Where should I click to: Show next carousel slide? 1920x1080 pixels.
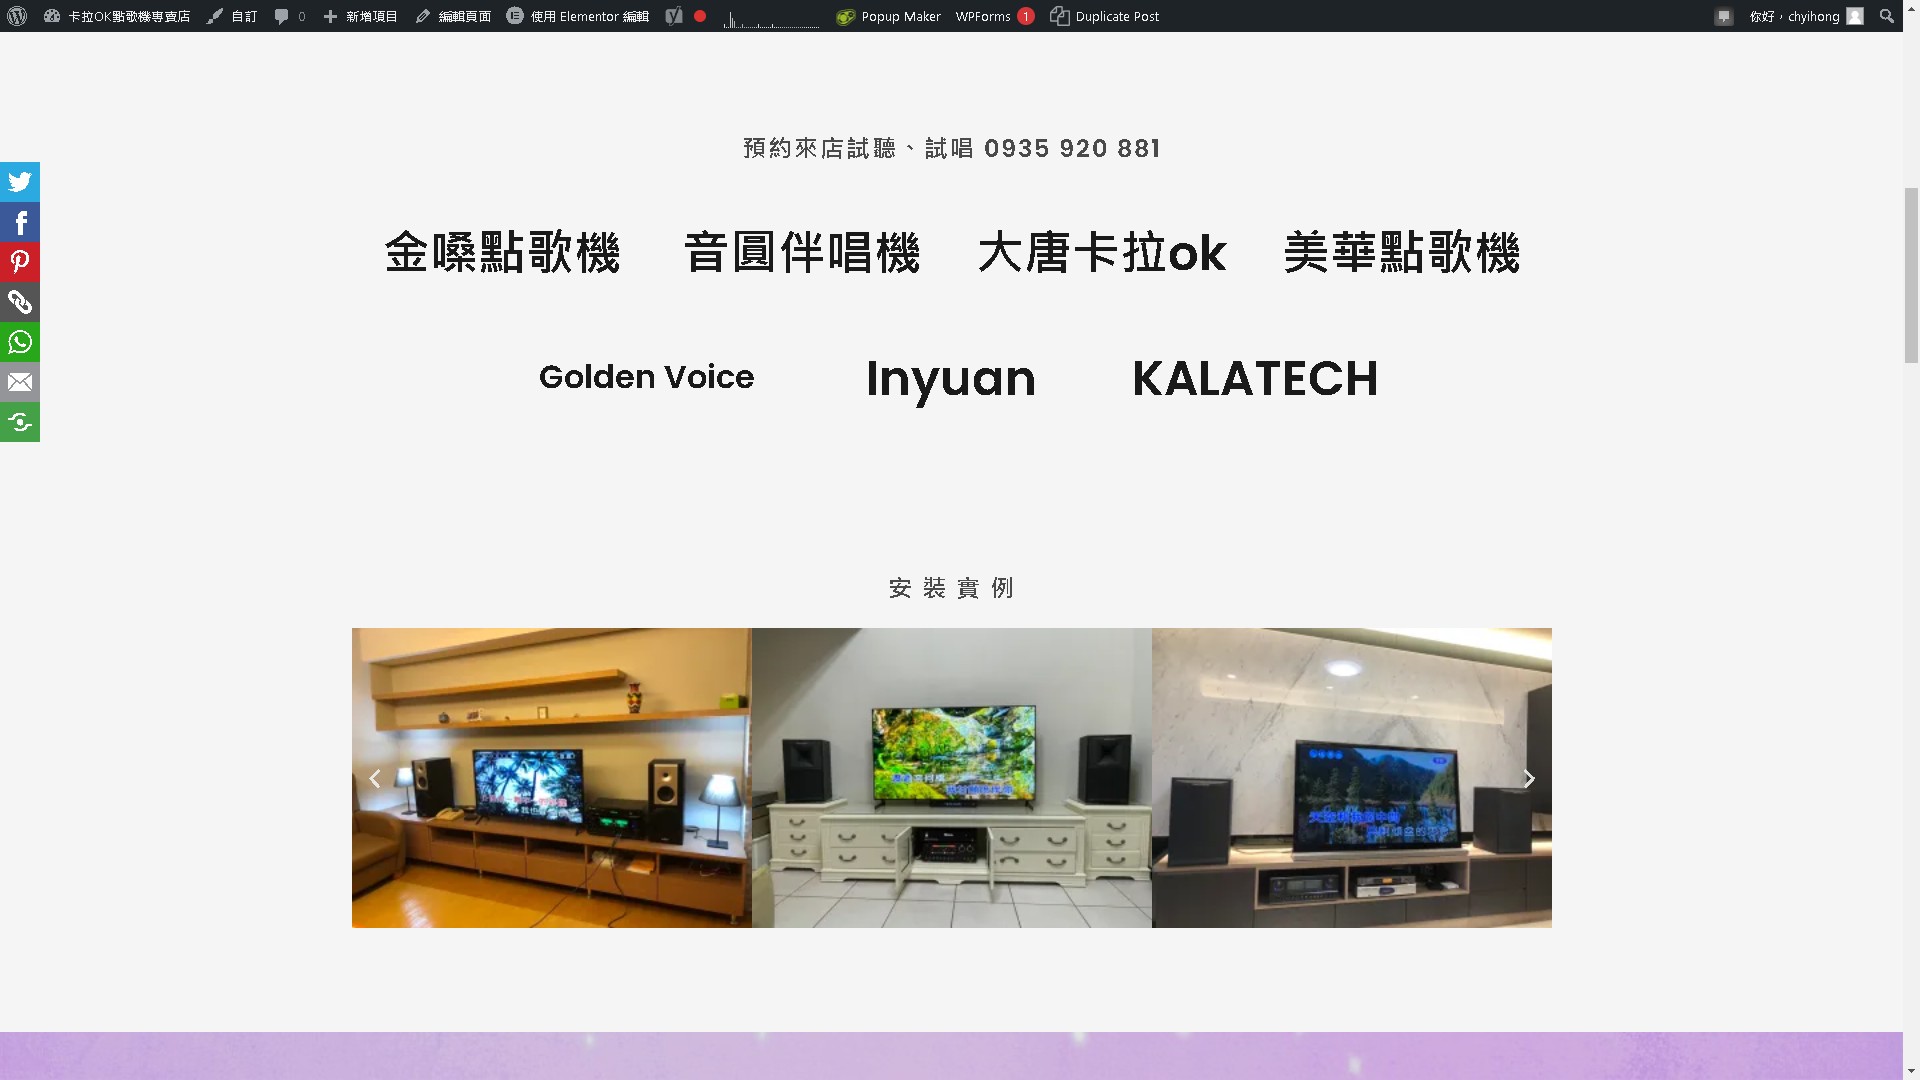coord(1528,778)
